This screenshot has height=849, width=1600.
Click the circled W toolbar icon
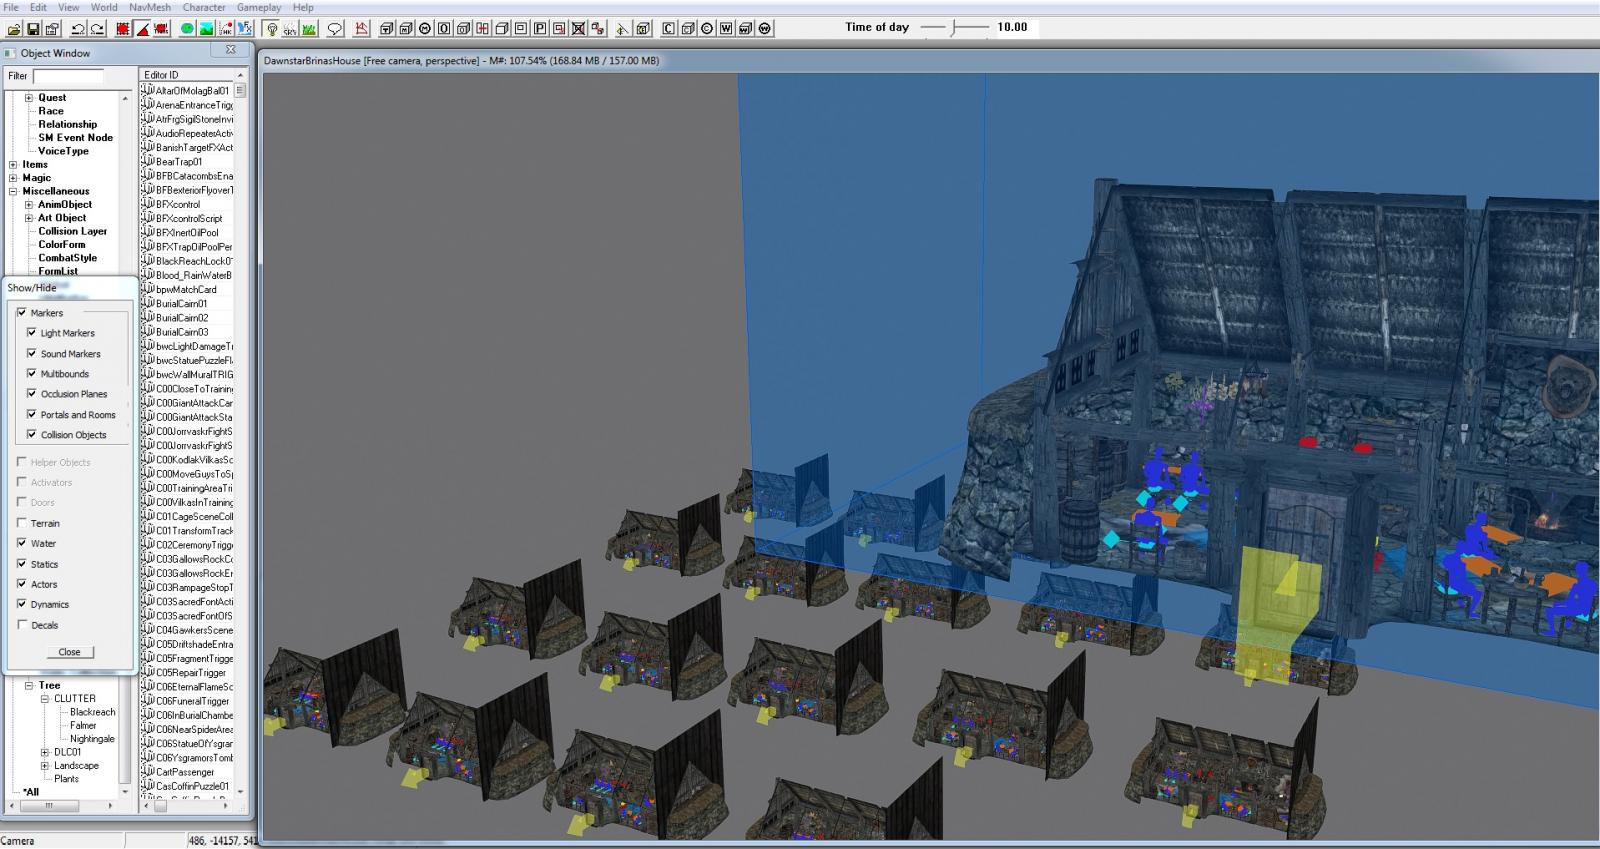[x=765, y=29]
